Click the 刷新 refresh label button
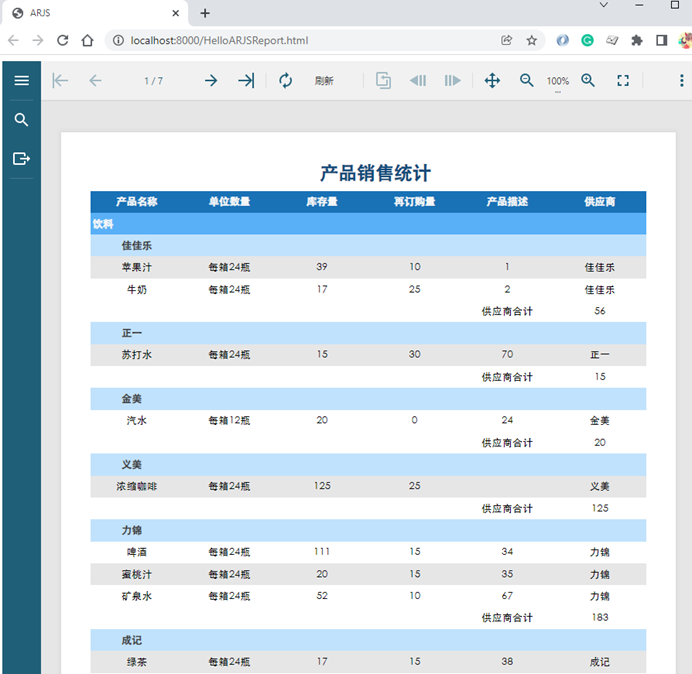The width and height of the screenshot is (692, 674). pos(324,81)
